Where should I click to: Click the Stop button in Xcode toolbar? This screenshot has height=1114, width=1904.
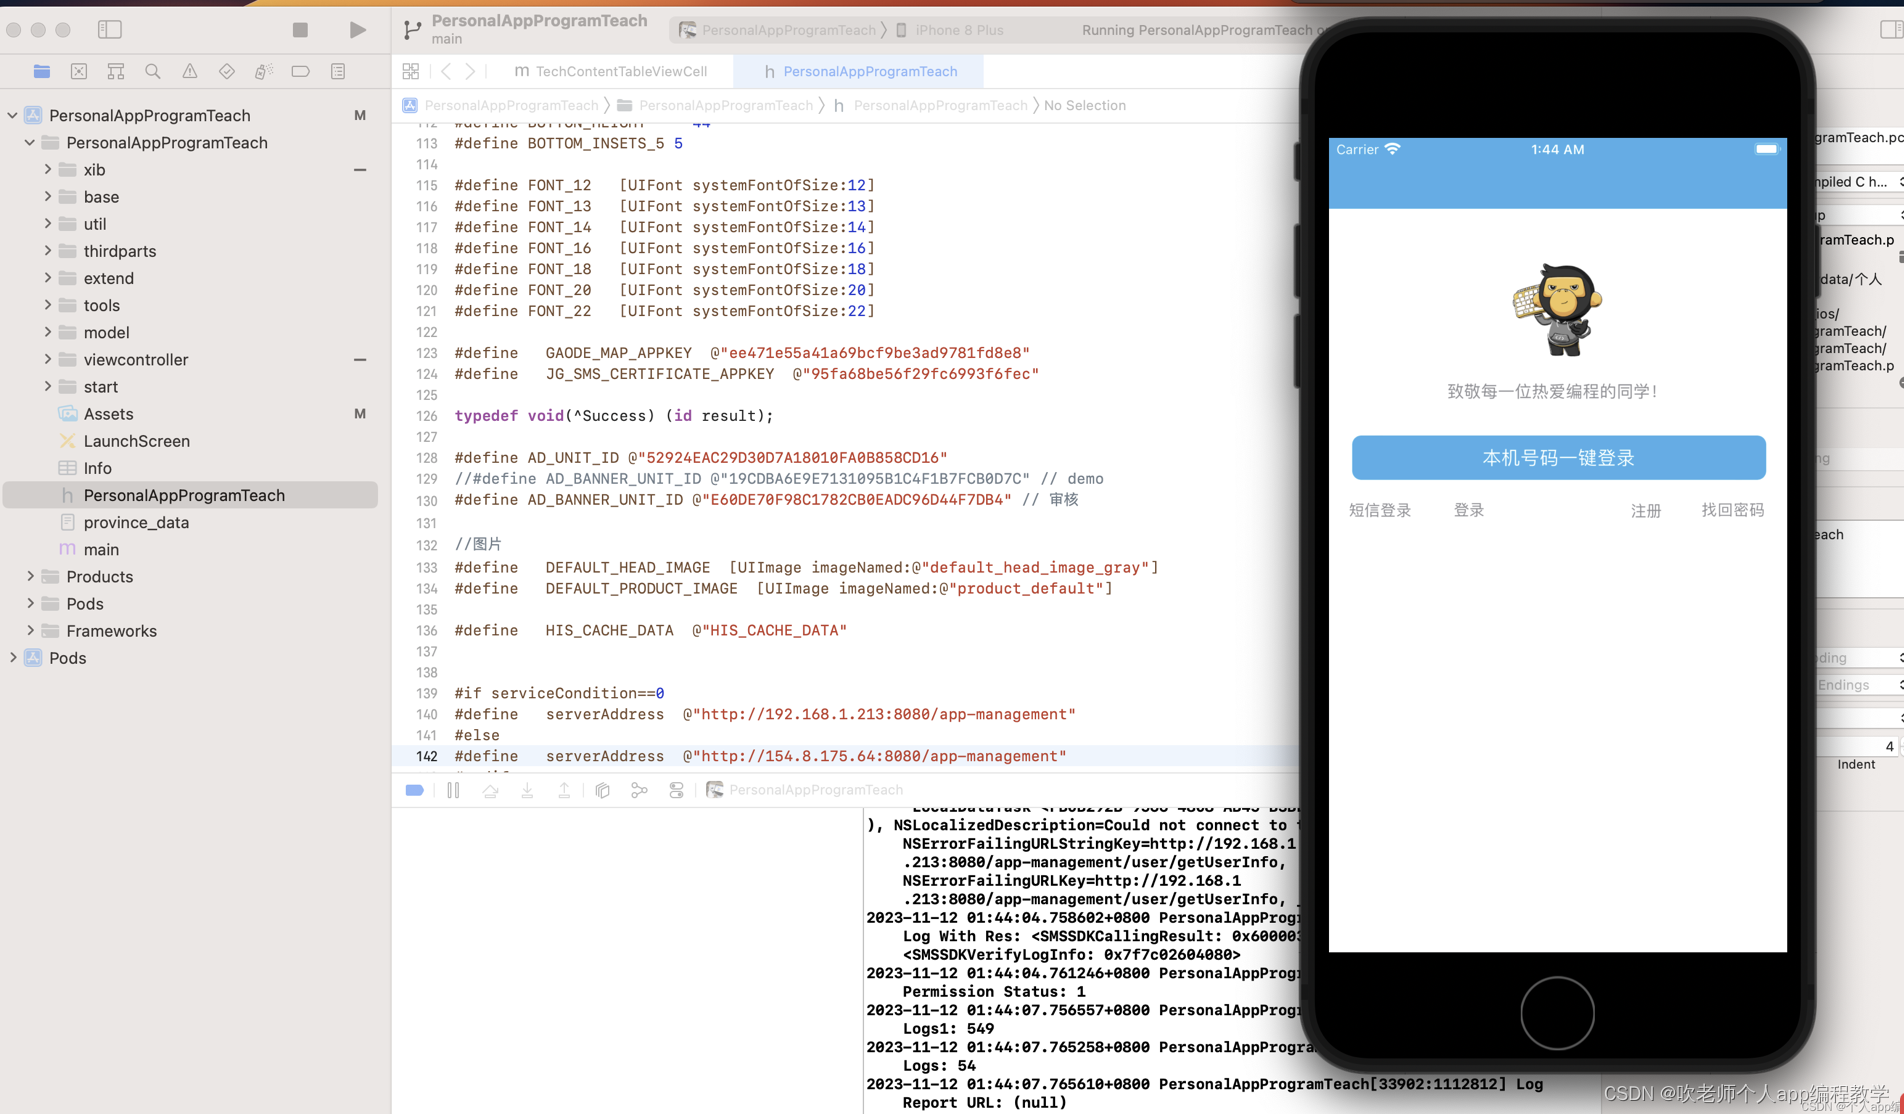[x=300, y=30]
